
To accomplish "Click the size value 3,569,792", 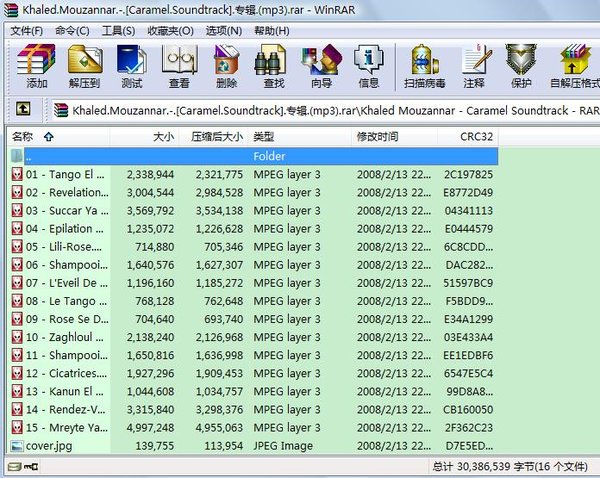I will [150, 211].
